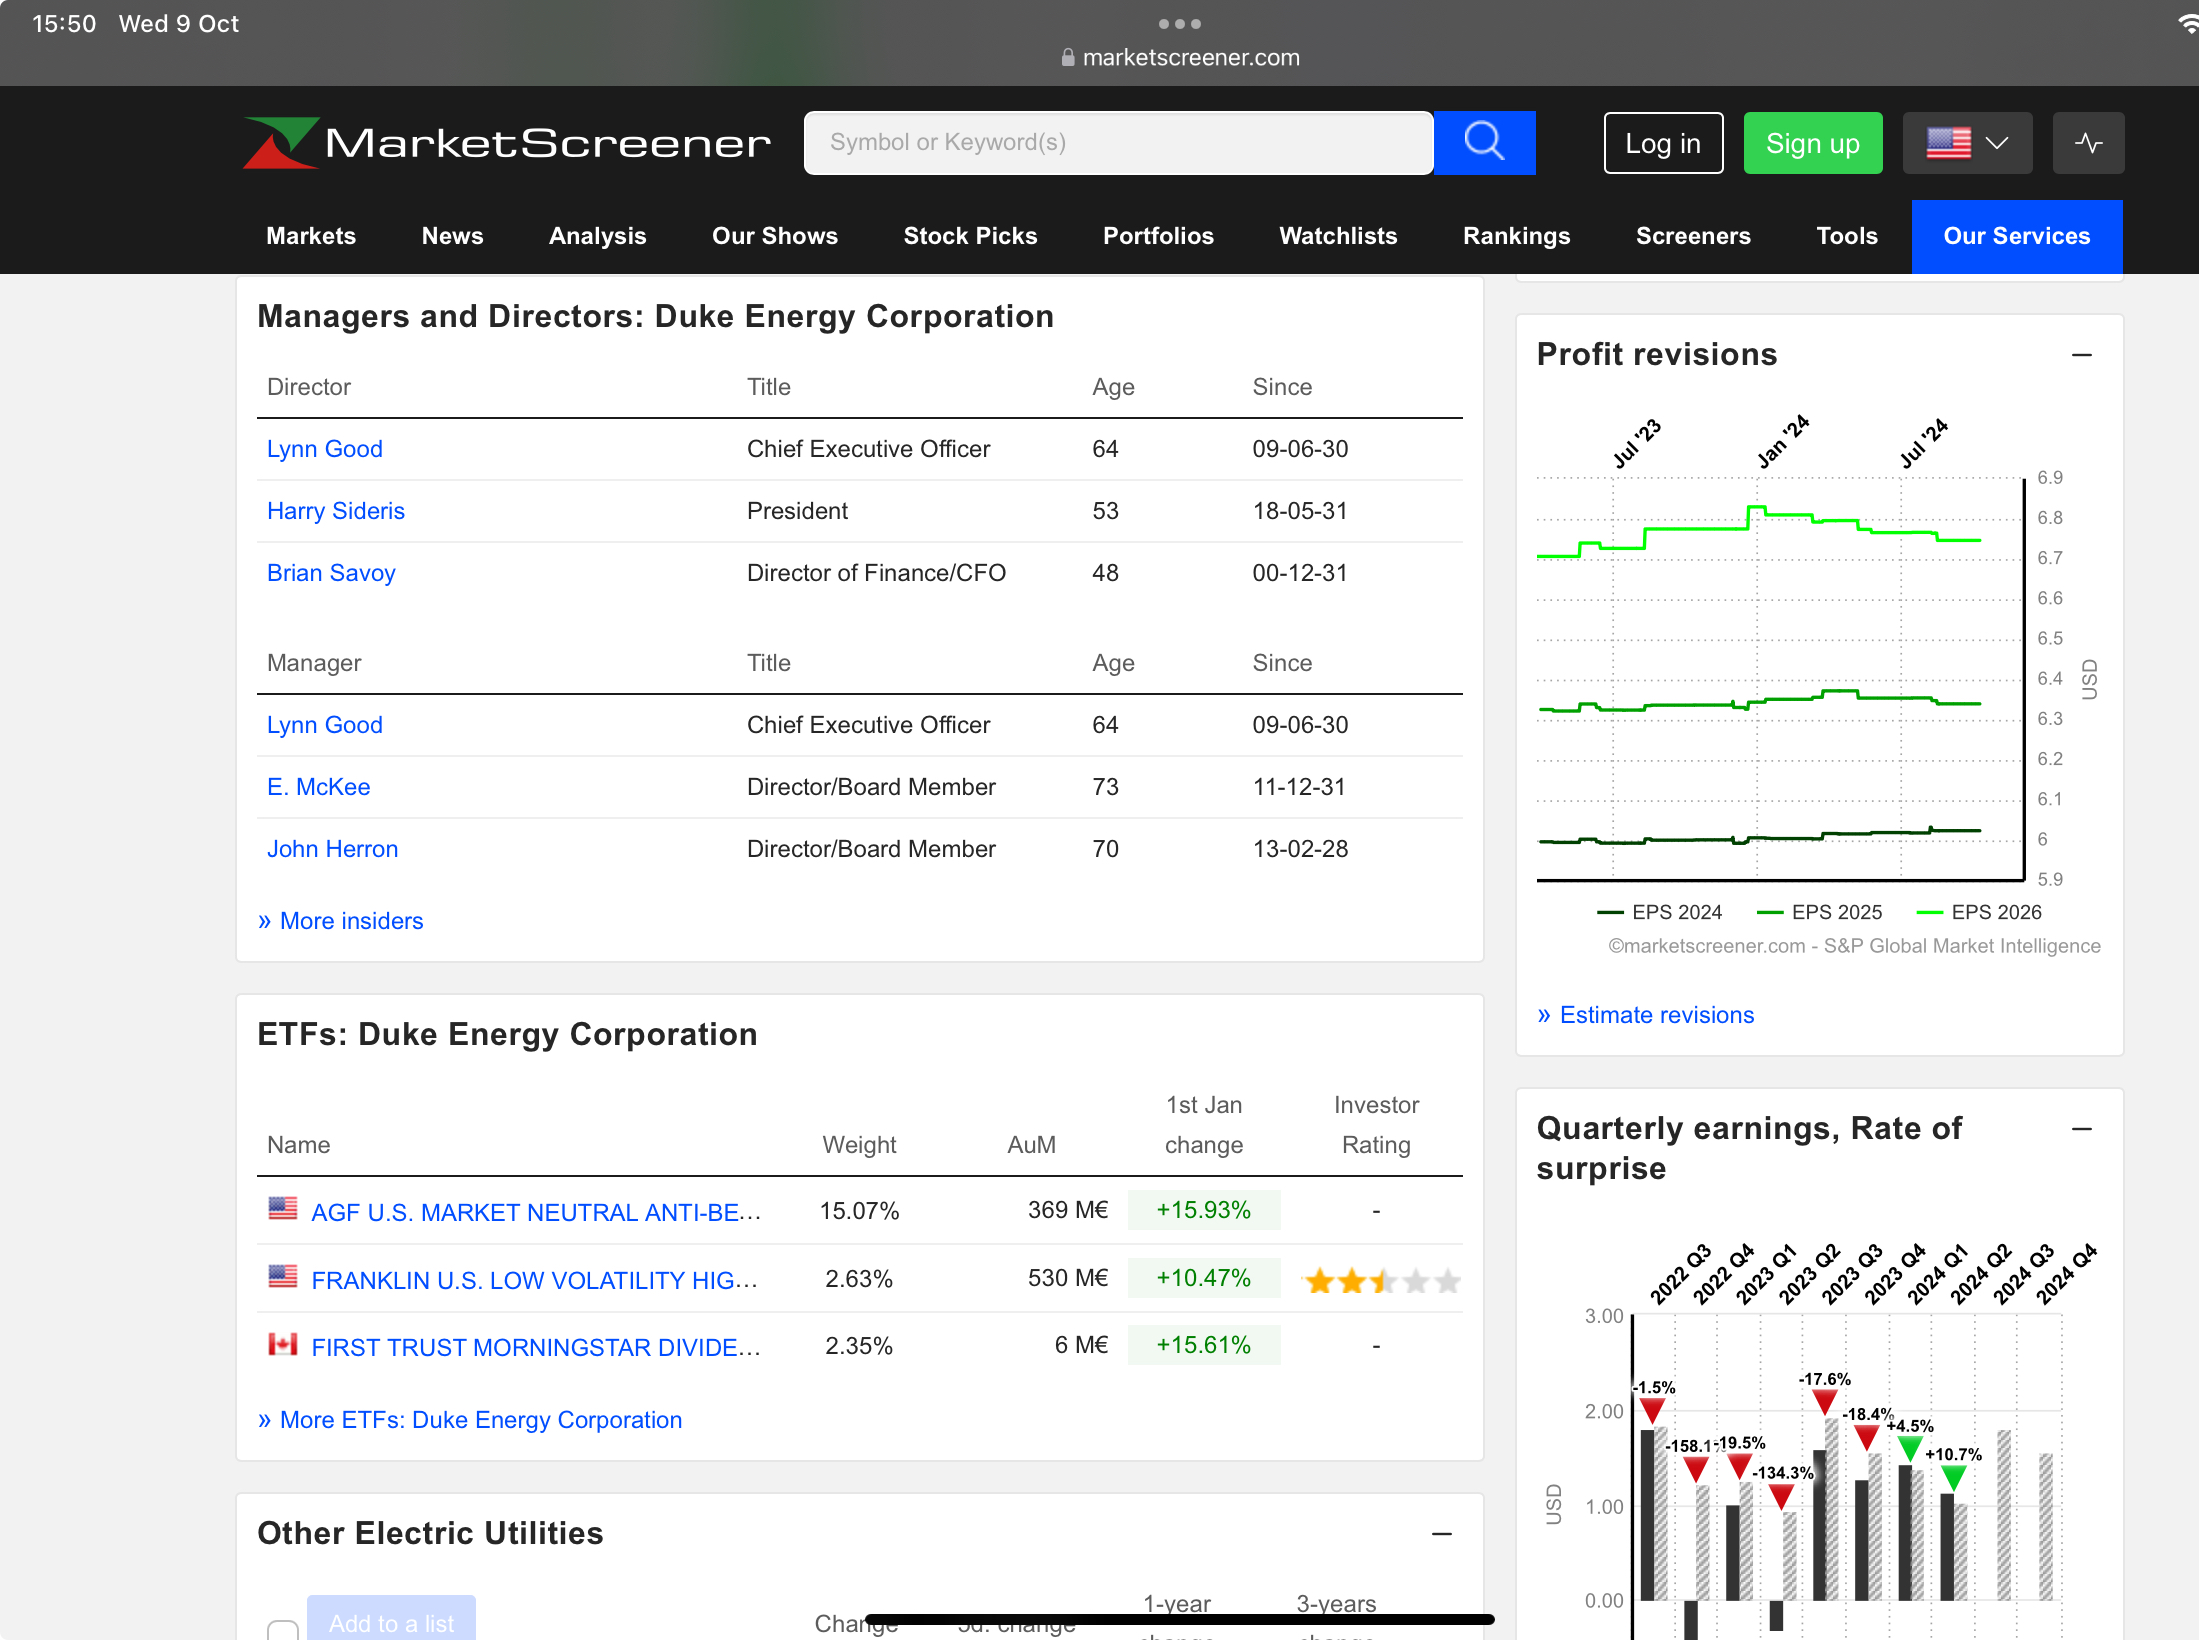Tick the select-all checkbox by Add to a list

point(283,1629)
